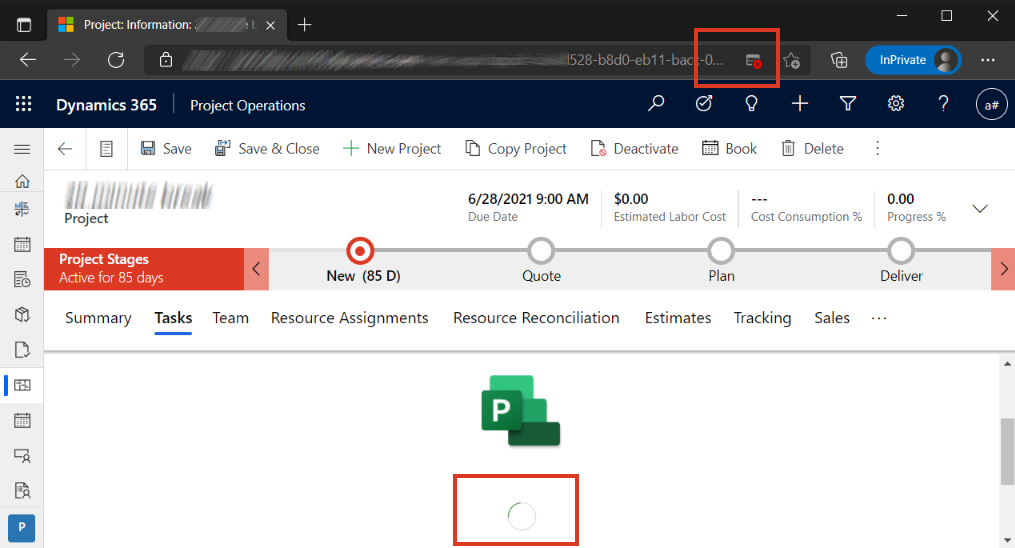This screenshot has width=1015, height=548.
Task: Click Project Operations app name
Action: point(247,105)
